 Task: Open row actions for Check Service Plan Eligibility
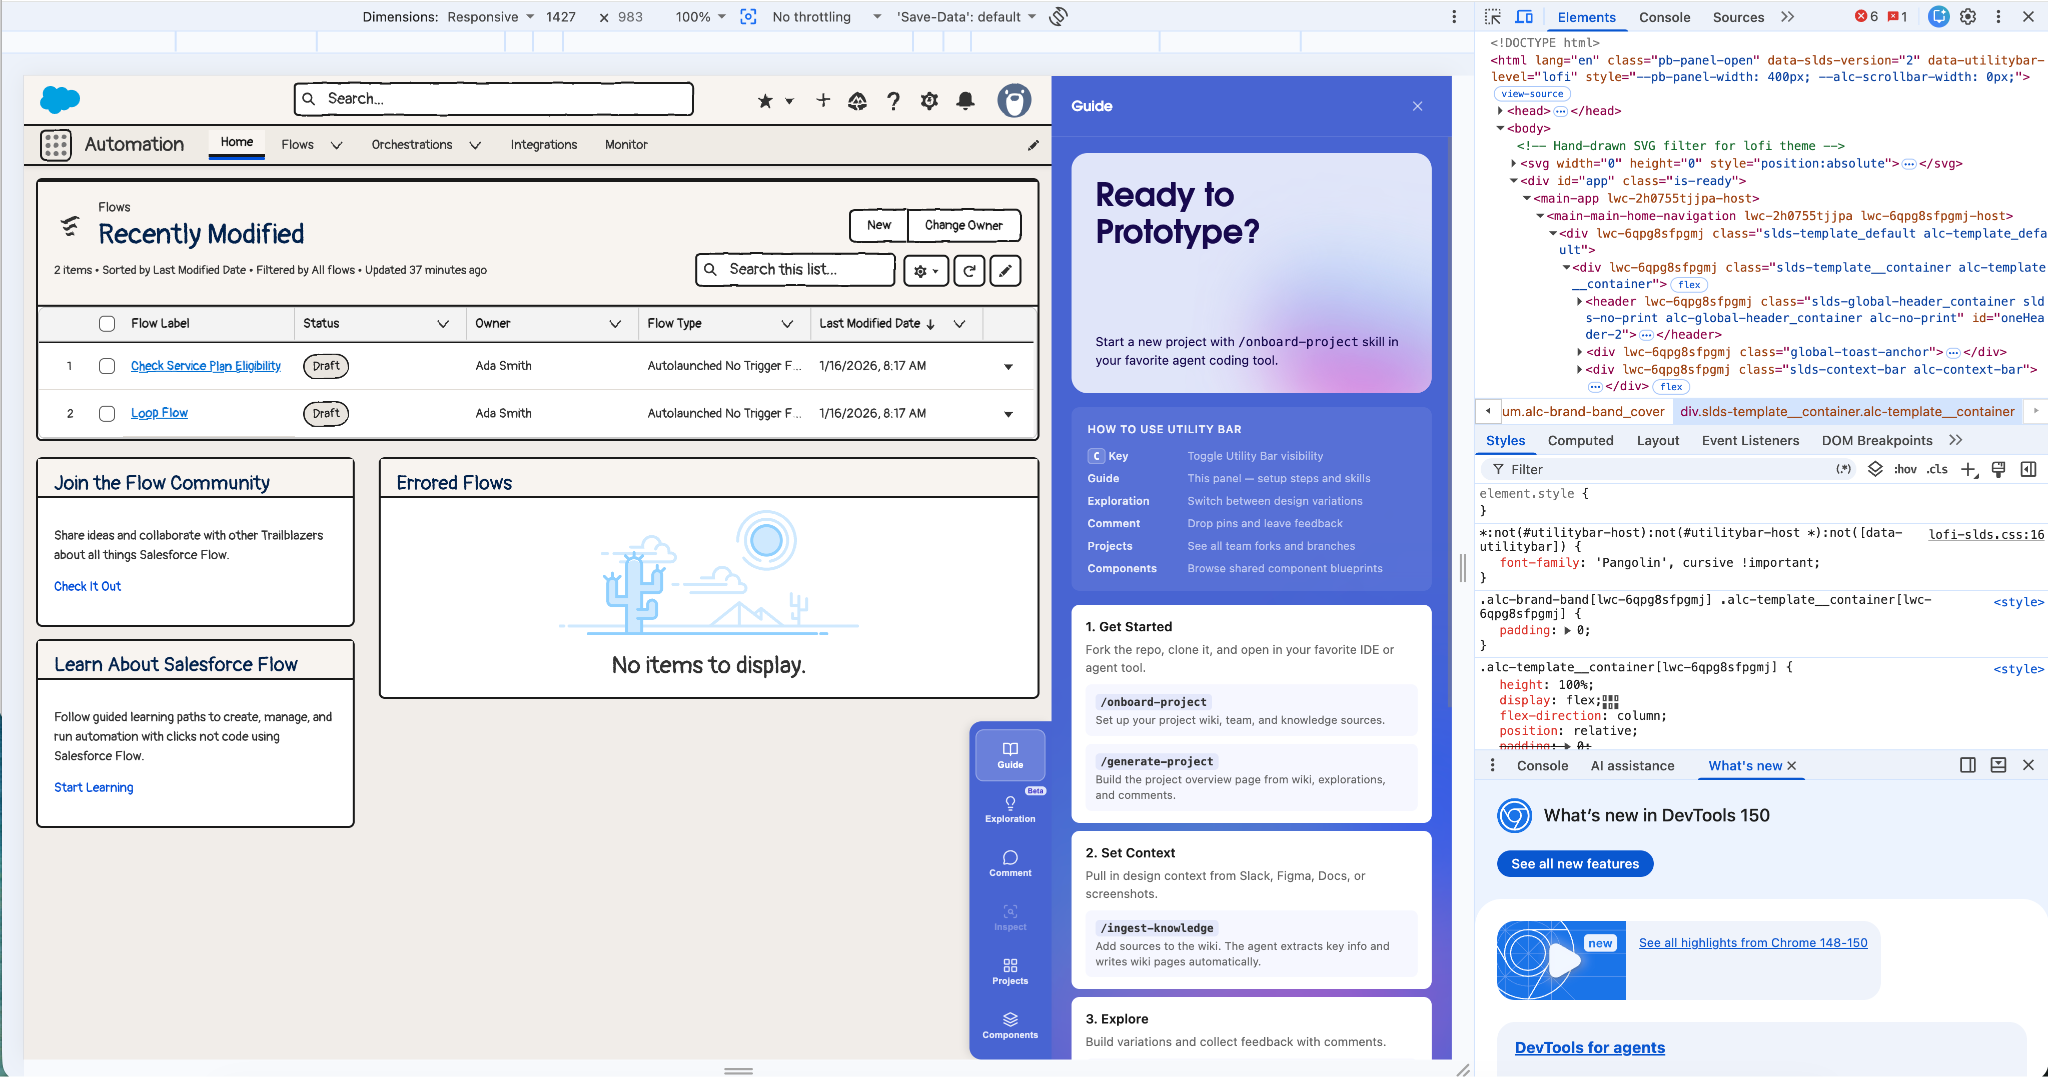coord(1008,367)
